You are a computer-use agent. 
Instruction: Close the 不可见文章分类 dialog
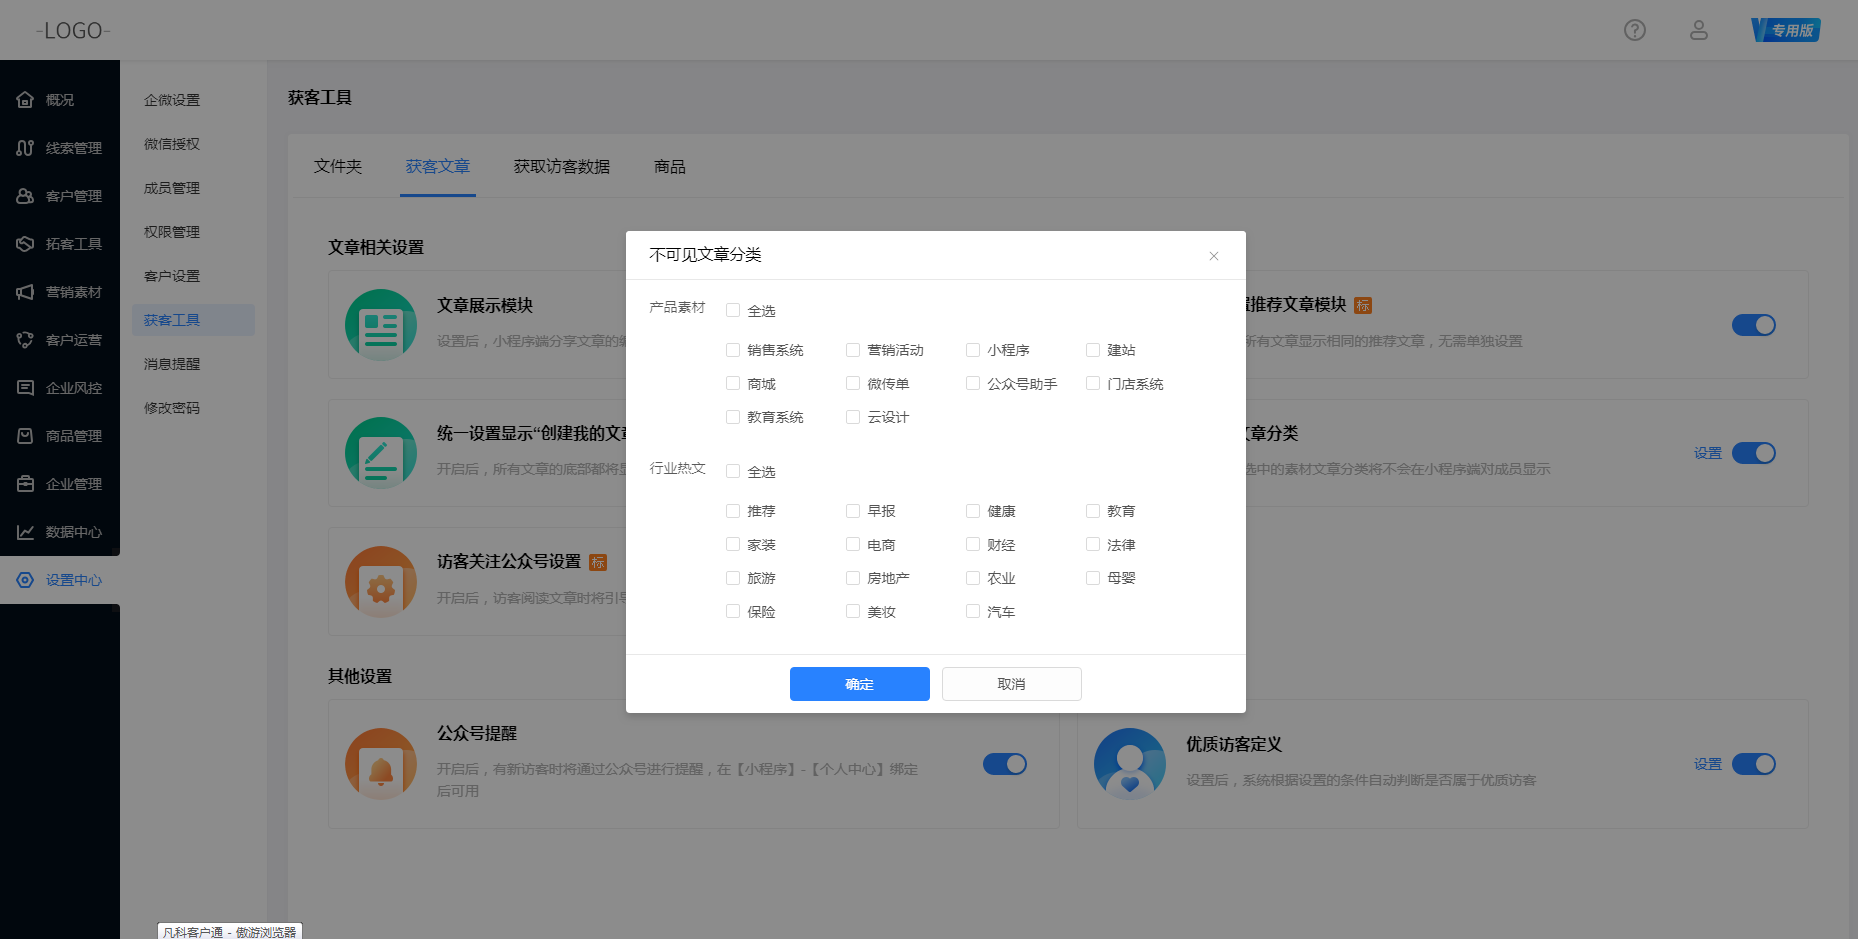pyautogui.click(x=1213, y=256)
